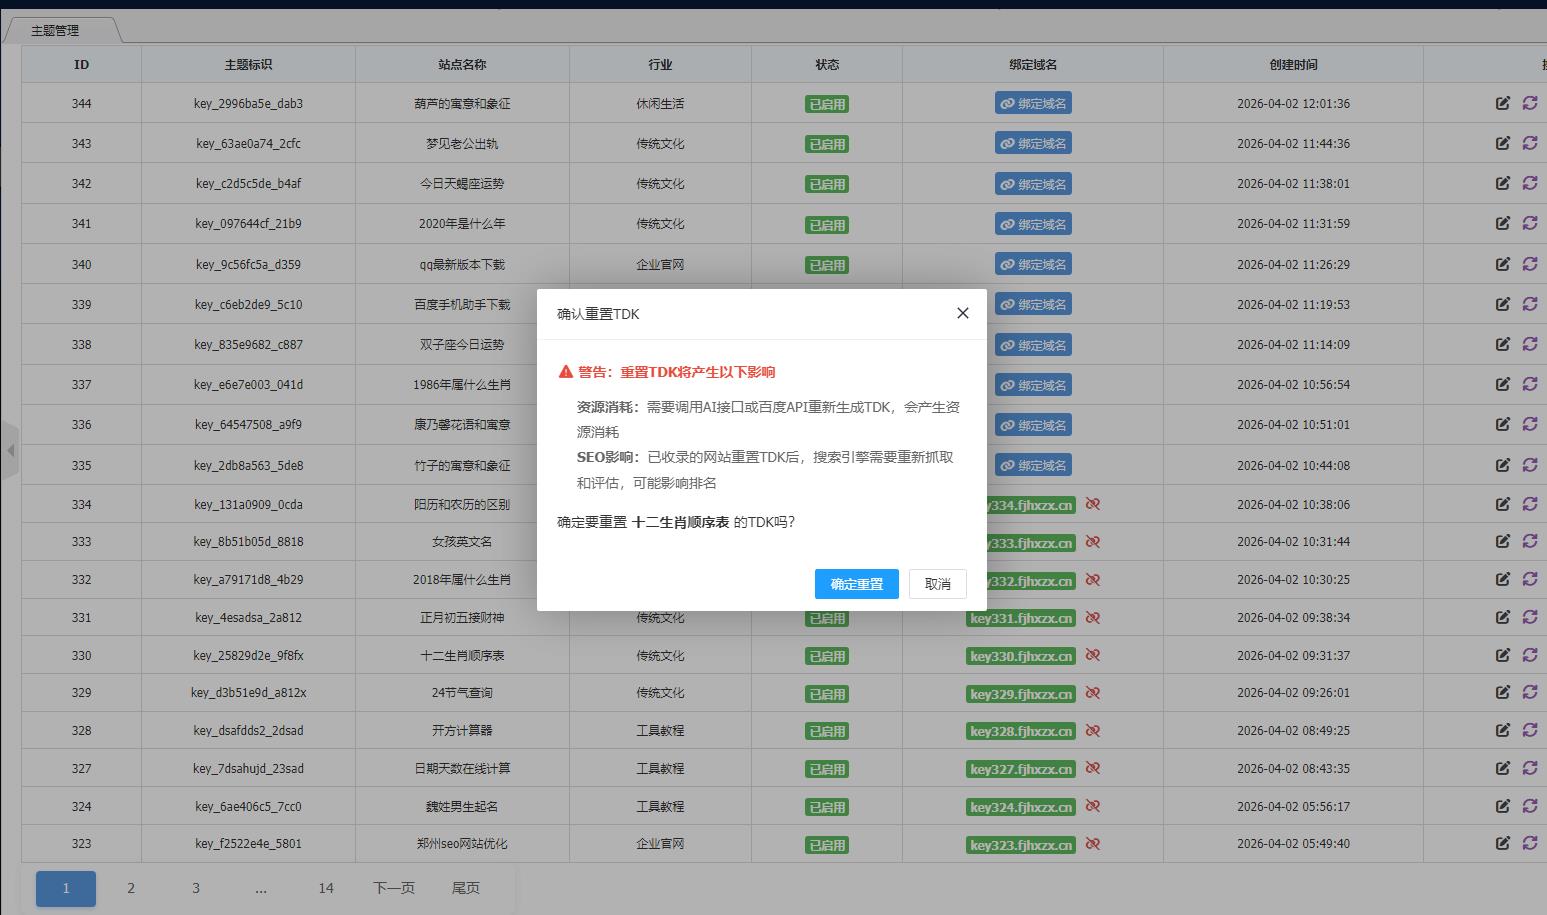
Task: Unlink domain key334.fjhxzx.cn
Action: [x=1093, y=504]
